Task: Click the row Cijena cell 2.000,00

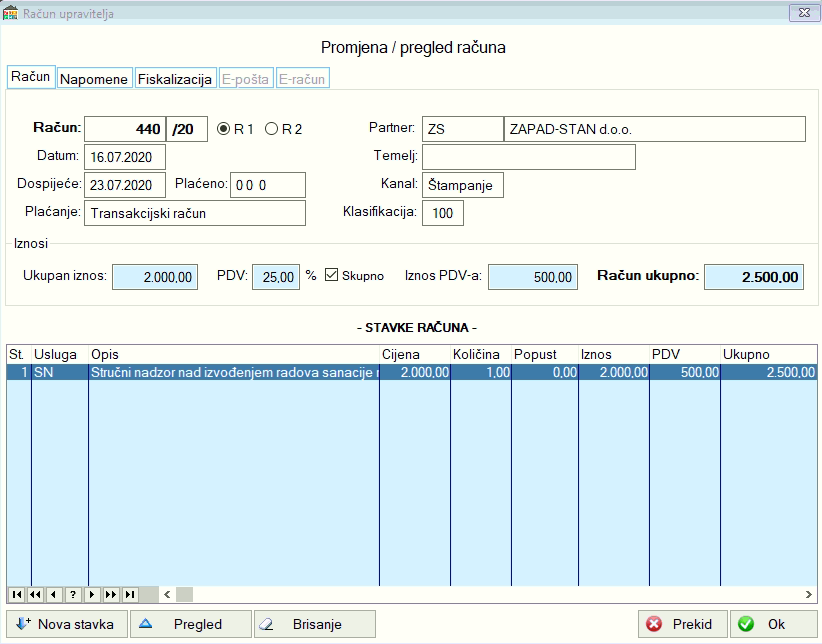Action: click(x=415, y=372)
